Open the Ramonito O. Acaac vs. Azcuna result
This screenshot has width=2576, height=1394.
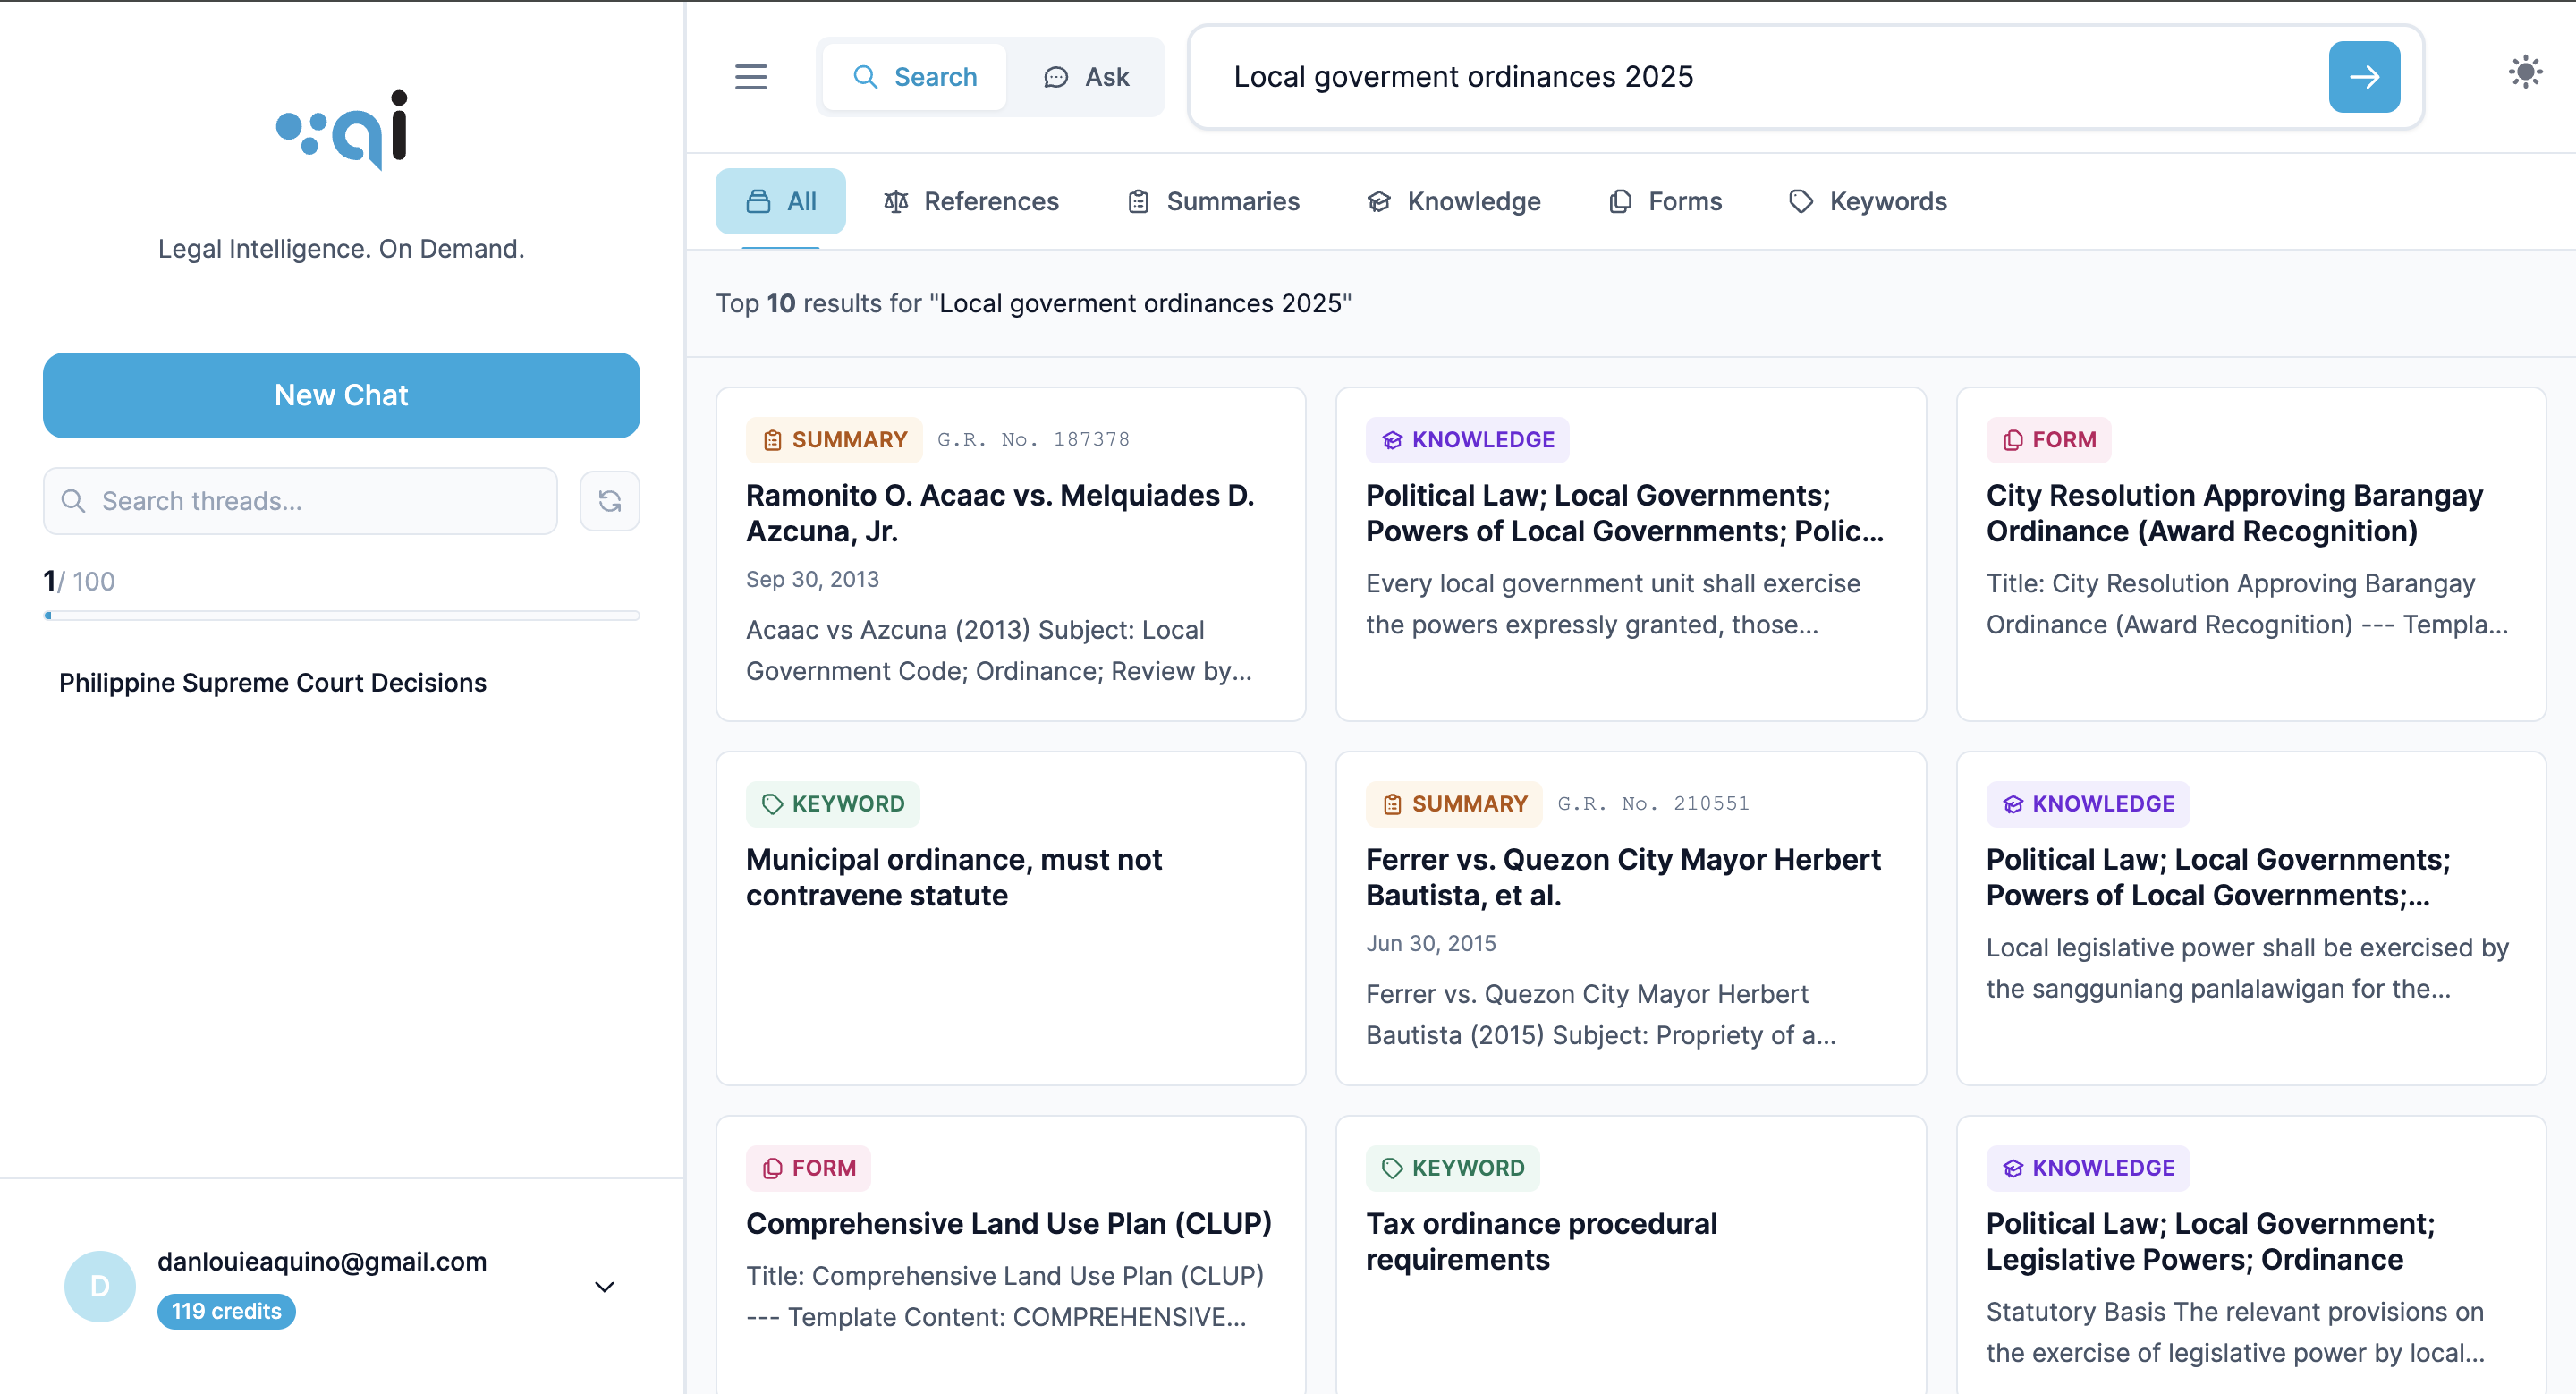pos(999,513)
